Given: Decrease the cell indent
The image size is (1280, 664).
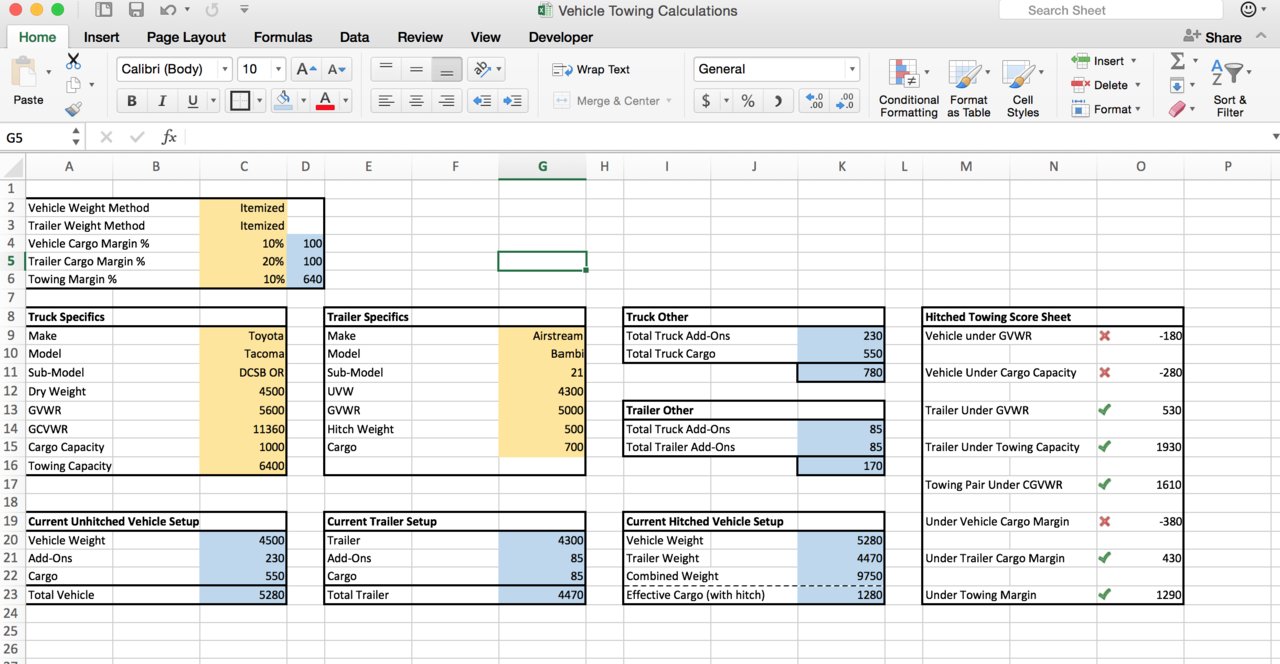Looking at the screenshot, I should [482, 101].
